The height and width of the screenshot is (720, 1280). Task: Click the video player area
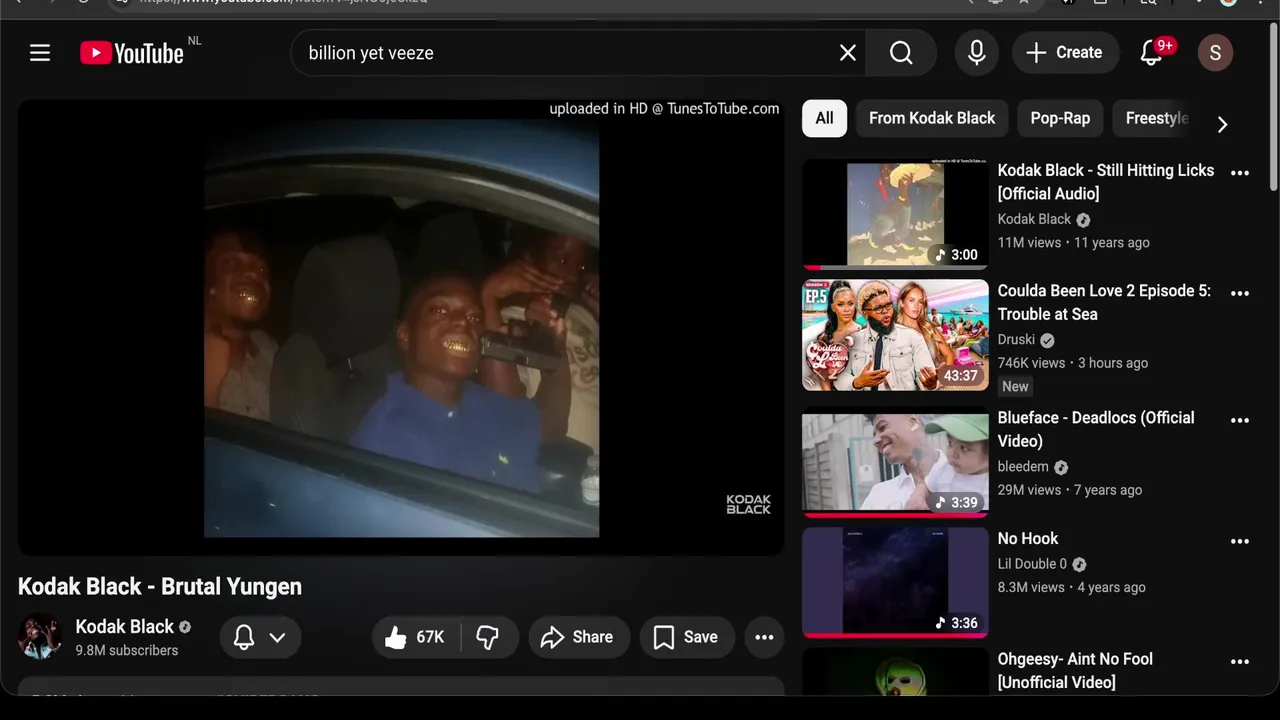(401, 328)
